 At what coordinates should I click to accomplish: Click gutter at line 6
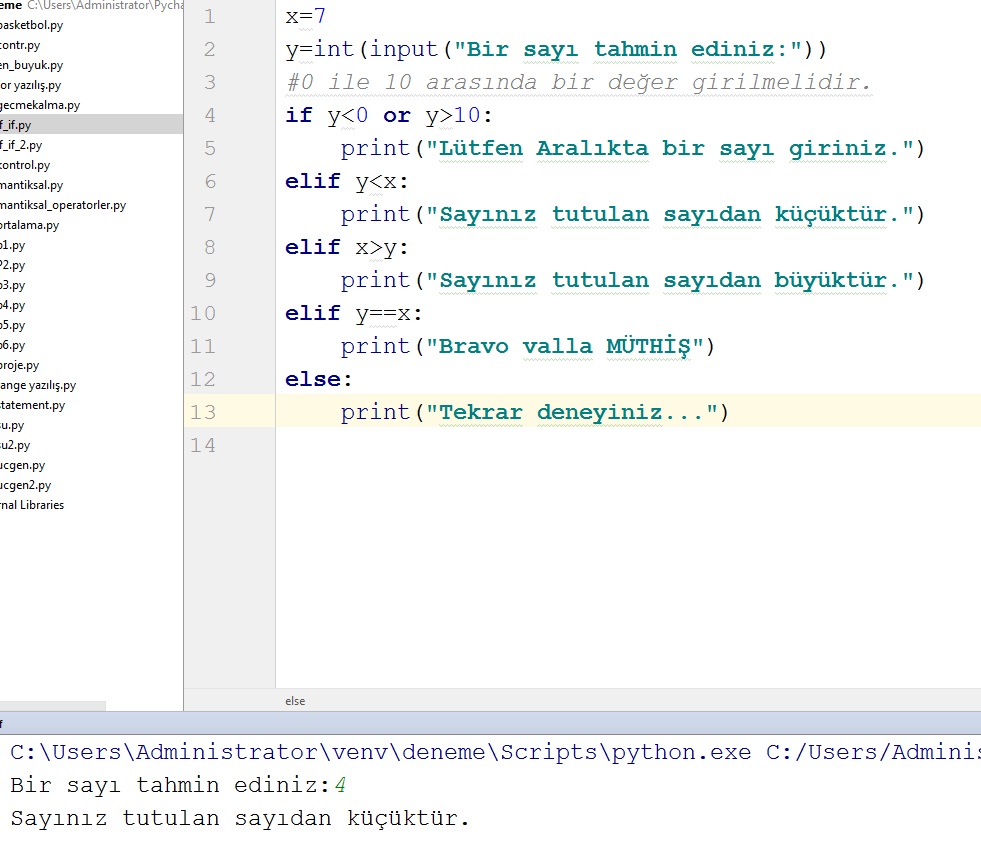coord(210,181)
